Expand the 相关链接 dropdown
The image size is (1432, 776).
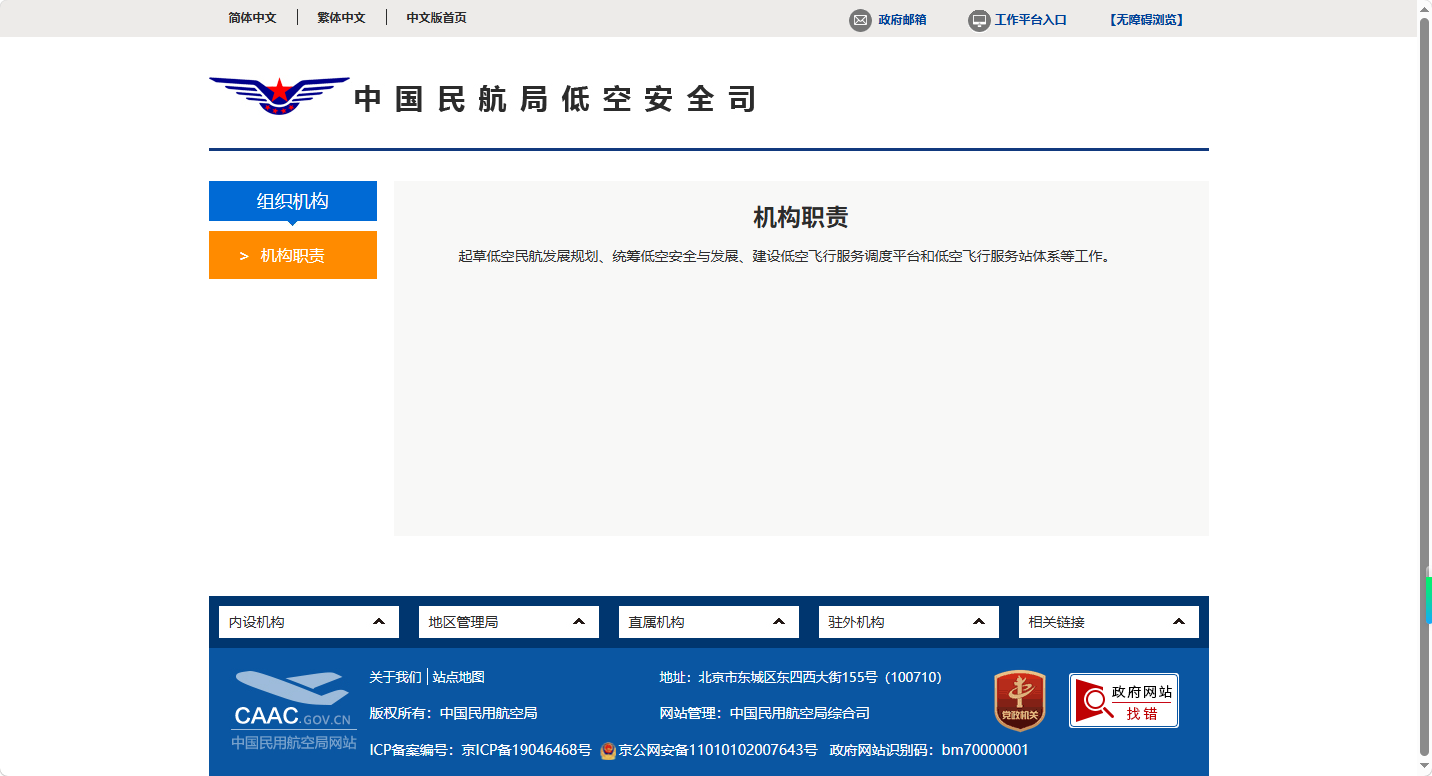[1109, 622]
